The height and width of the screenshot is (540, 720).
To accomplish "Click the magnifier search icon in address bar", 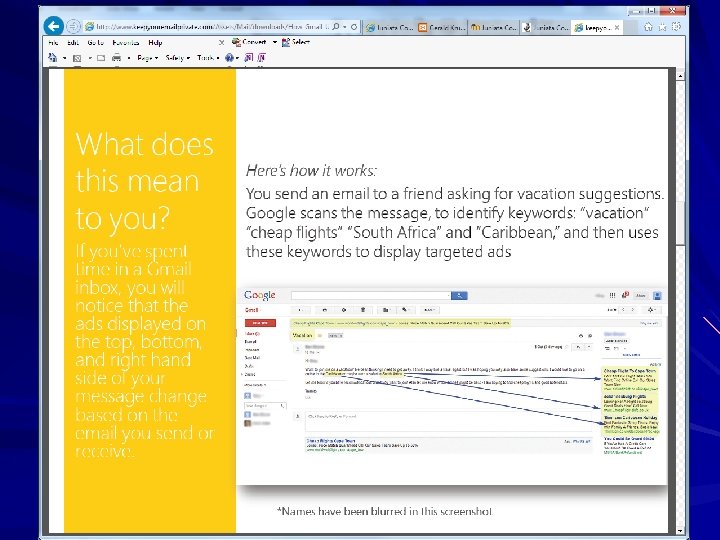I will [x=336, y=27].
